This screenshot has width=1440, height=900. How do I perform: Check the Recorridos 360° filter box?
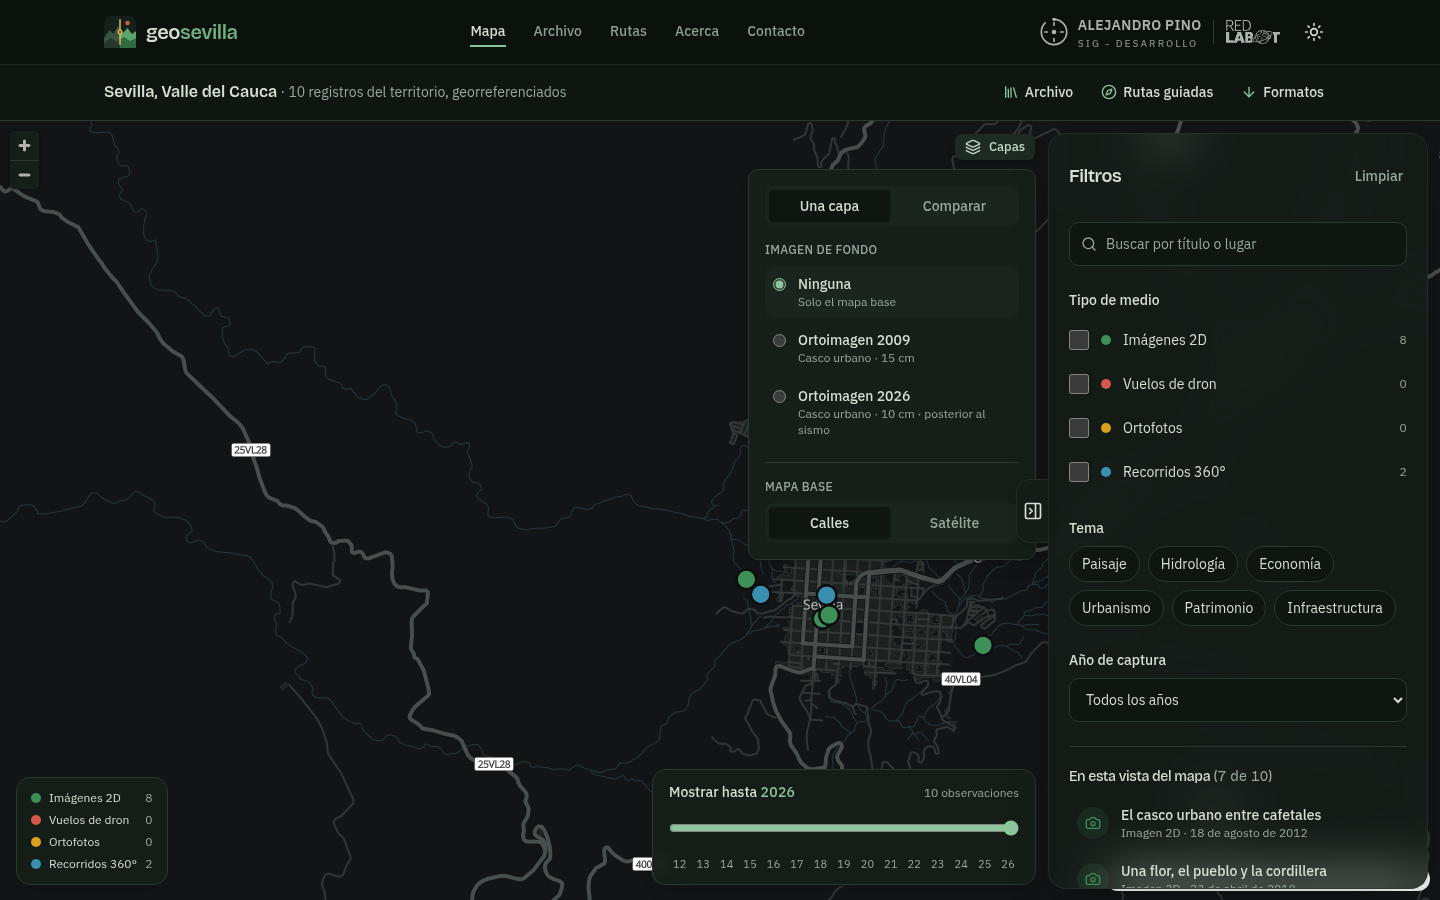click(1079, 472)
